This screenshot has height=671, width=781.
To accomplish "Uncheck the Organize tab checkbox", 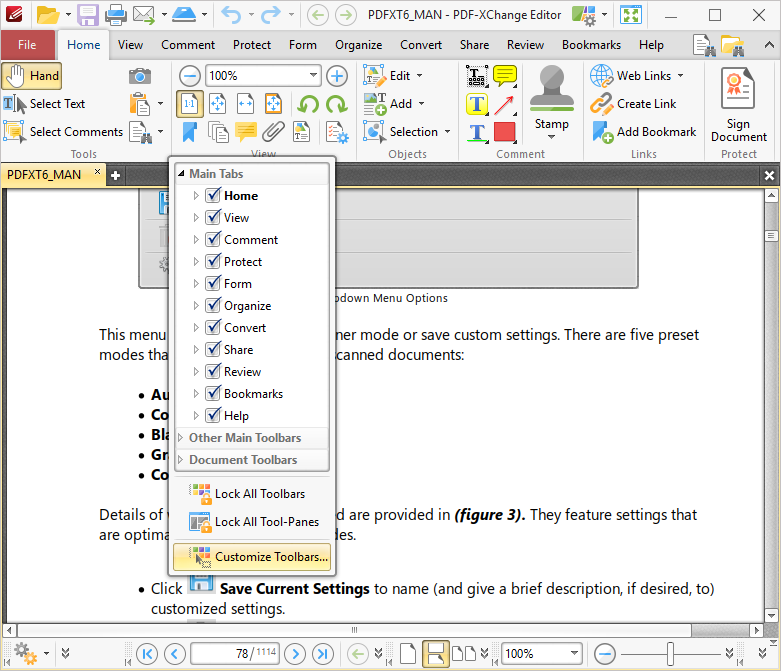I will click(x=213, y=306).
